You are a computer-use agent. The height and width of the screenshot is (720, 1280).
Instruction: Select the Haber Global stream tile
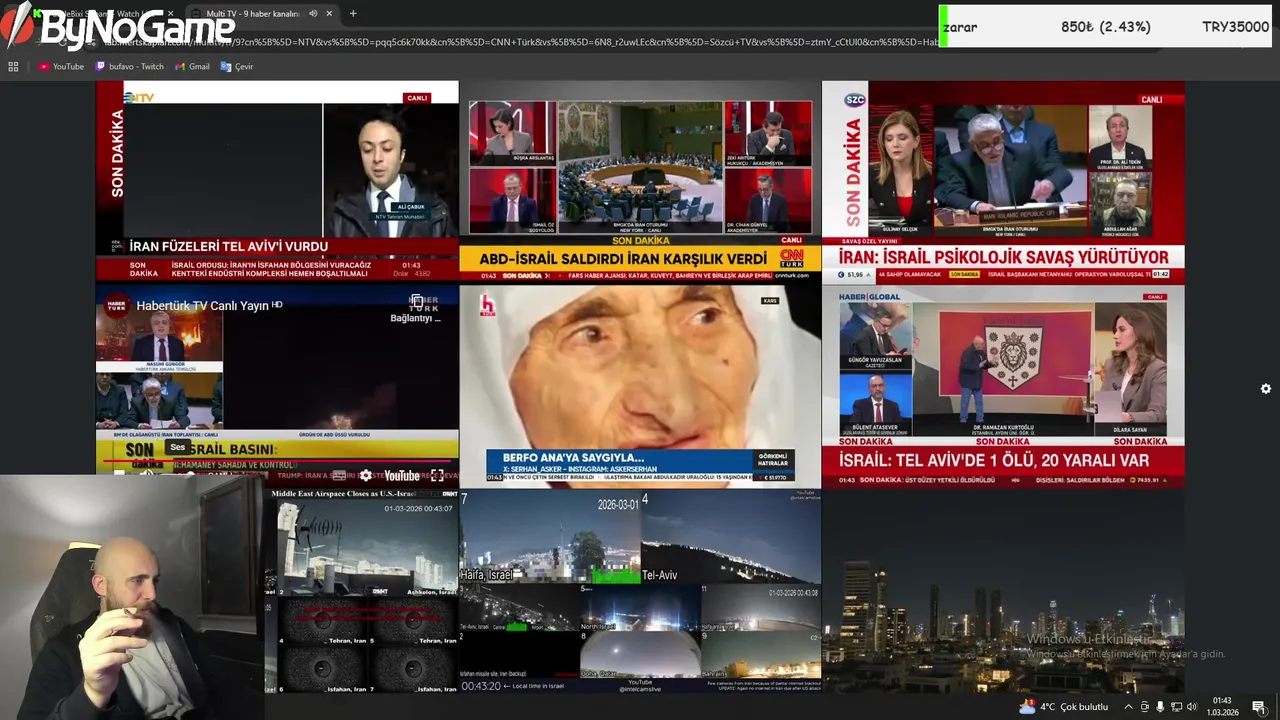1003,387
